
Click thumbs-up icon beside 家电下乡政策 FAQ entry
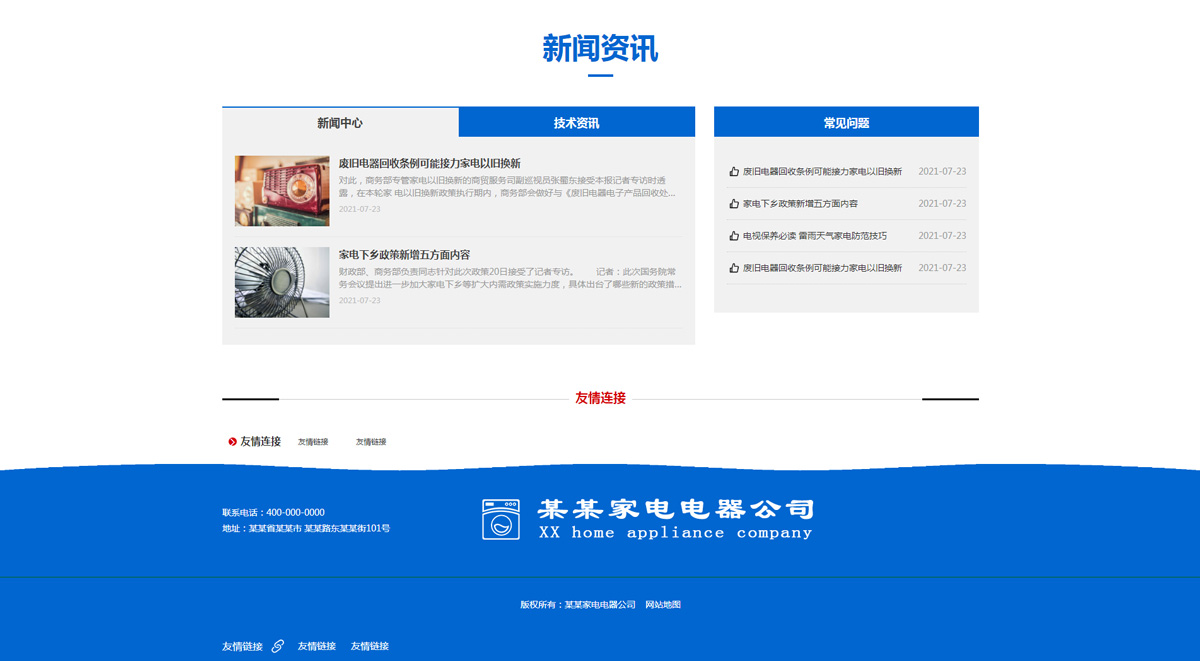click(734, 204)
